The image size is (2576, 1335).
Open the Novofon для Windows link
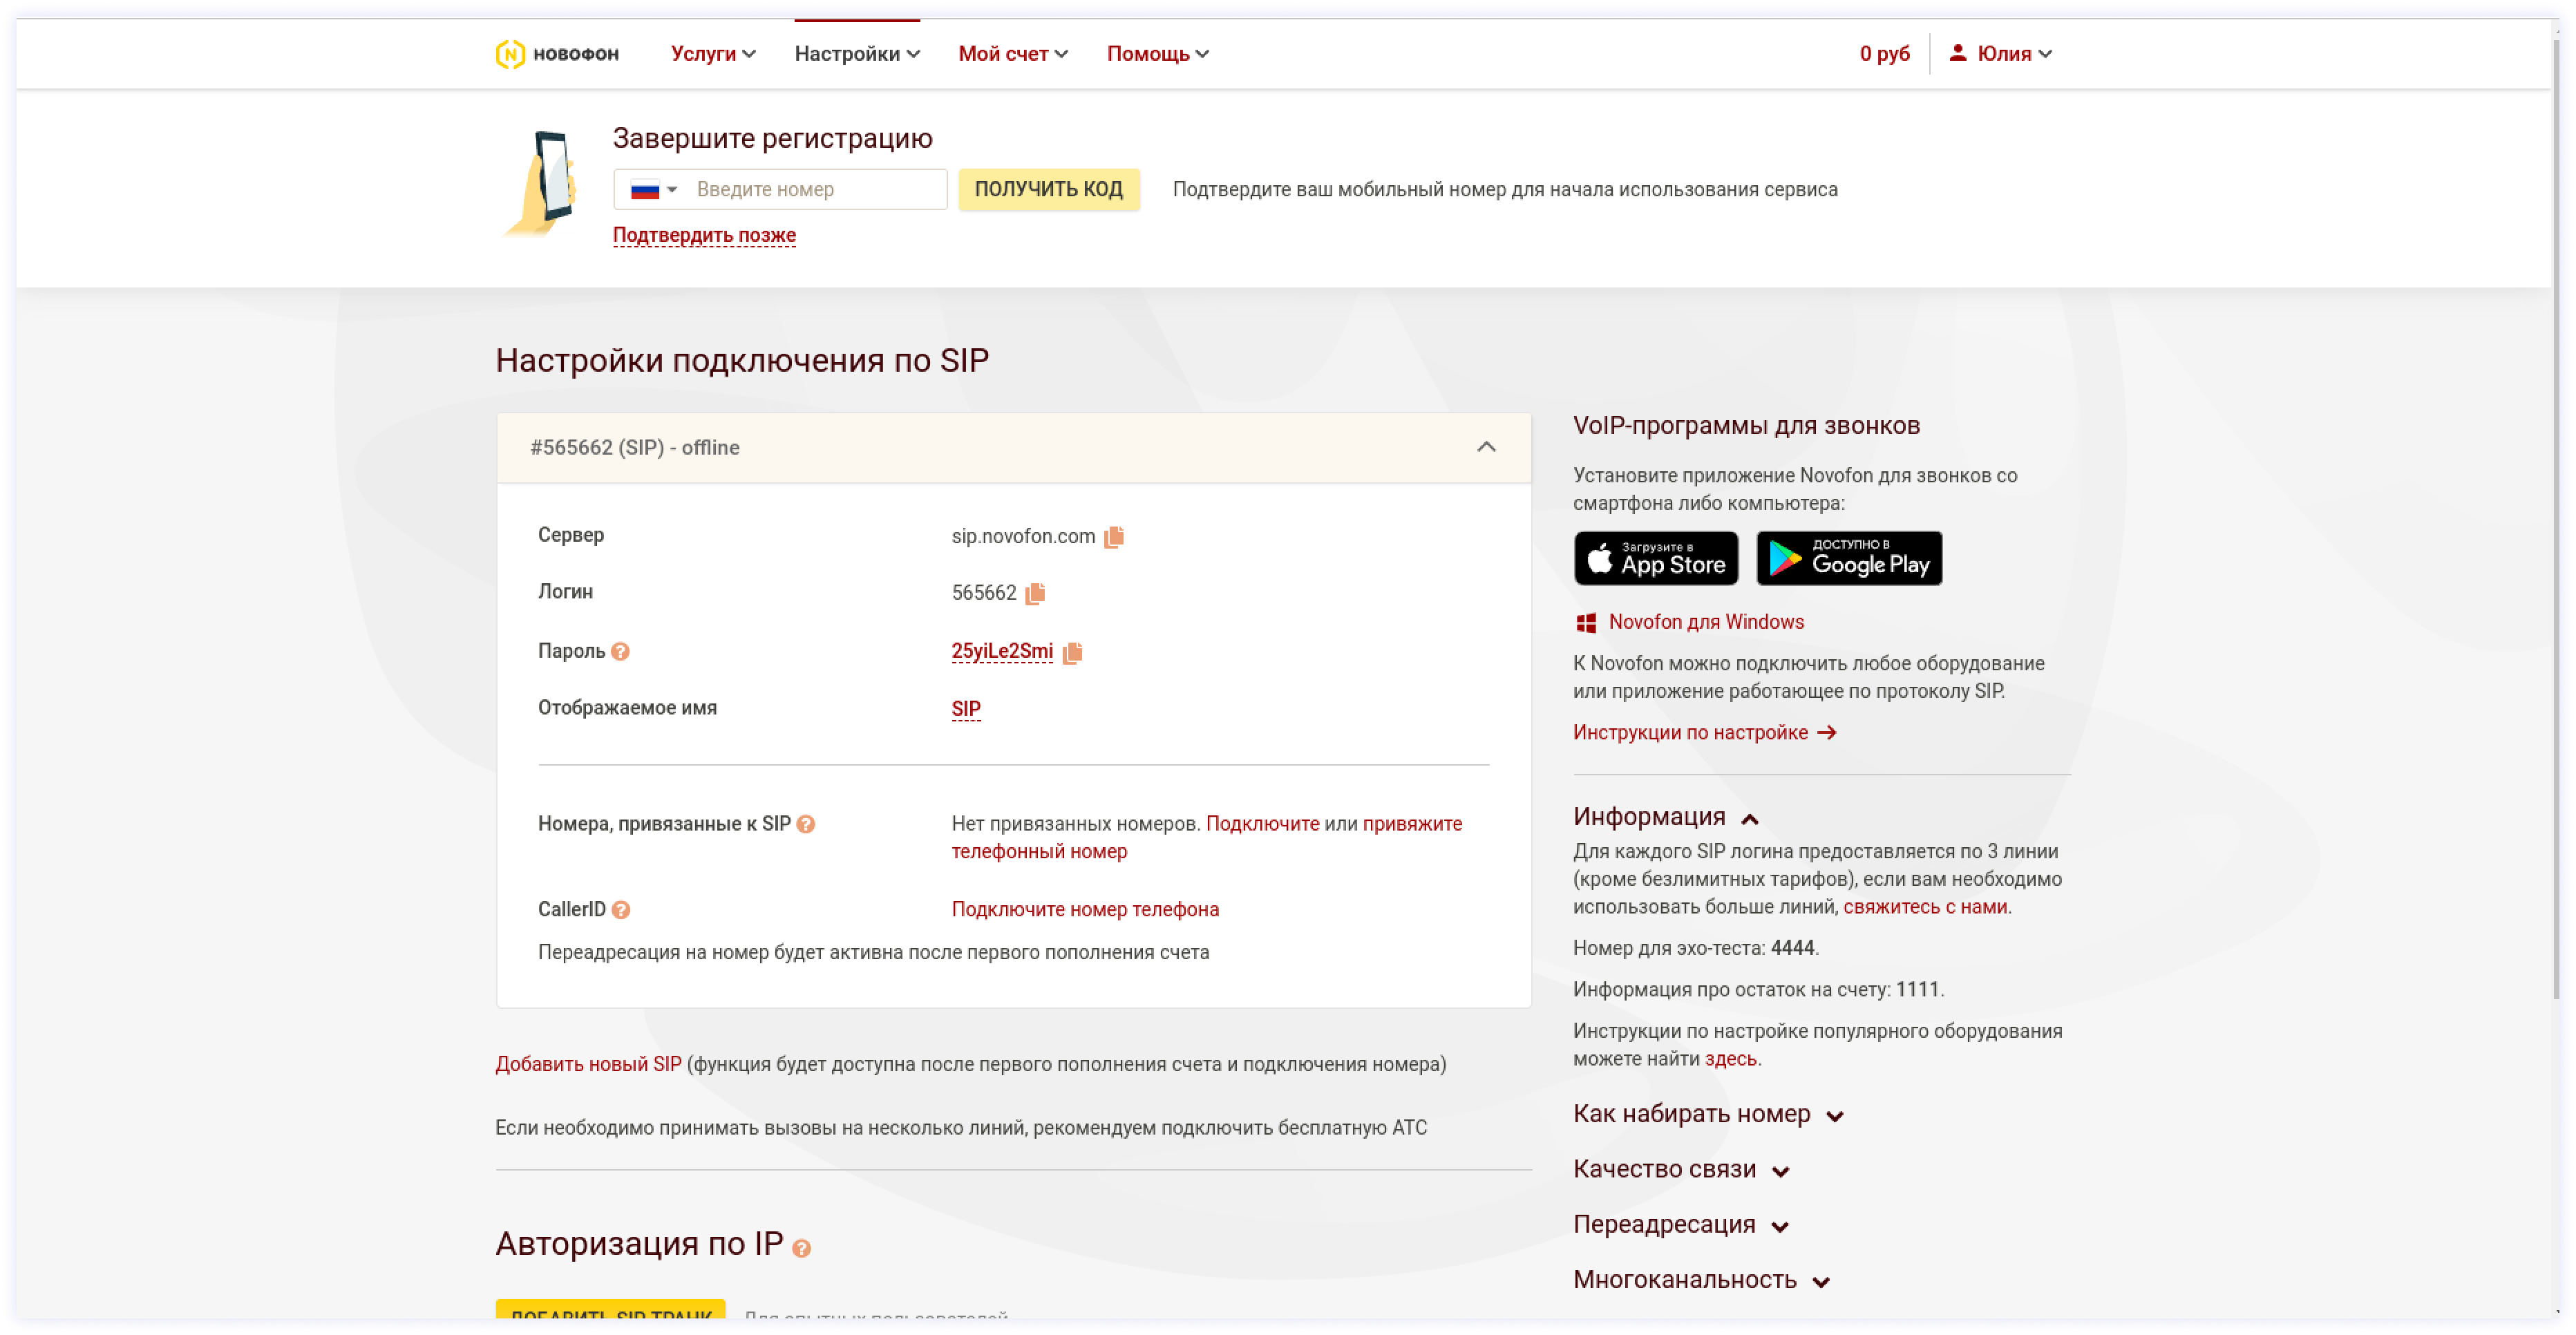(x=1706, y=623)
